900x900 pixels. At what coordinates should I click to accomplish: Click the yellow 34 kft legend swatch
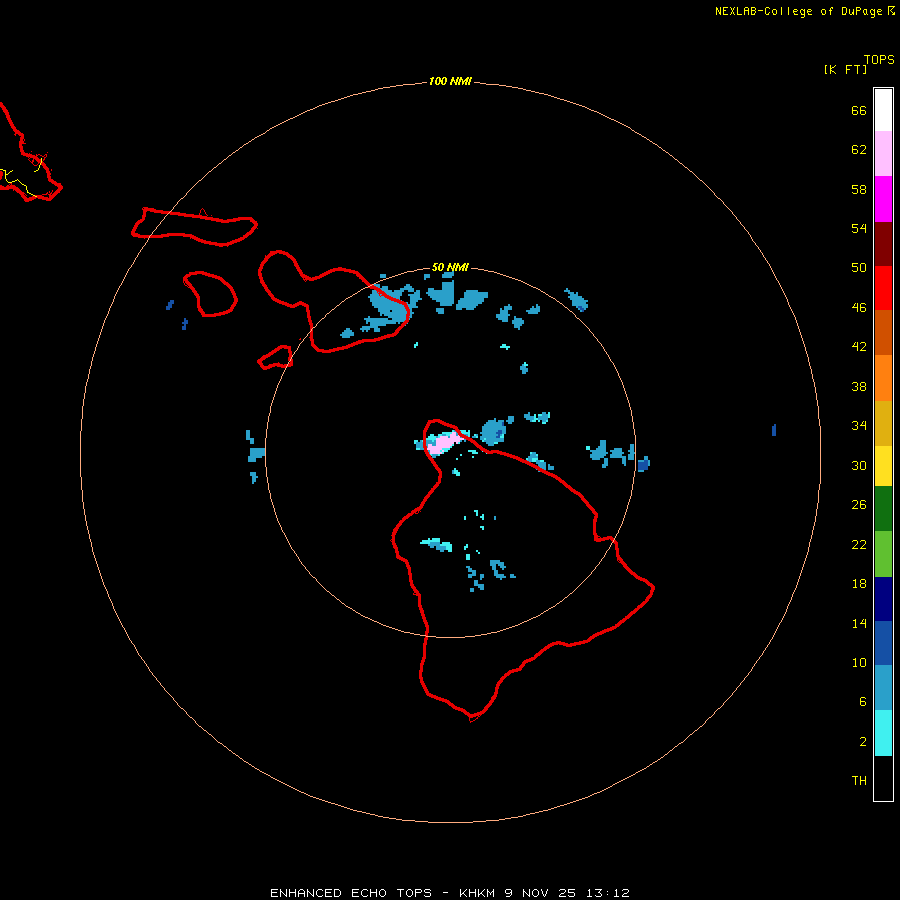pos(883,466)
